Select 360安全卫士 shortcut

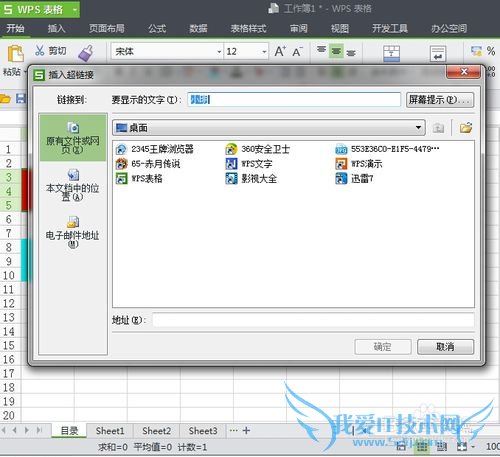point(258,149)
